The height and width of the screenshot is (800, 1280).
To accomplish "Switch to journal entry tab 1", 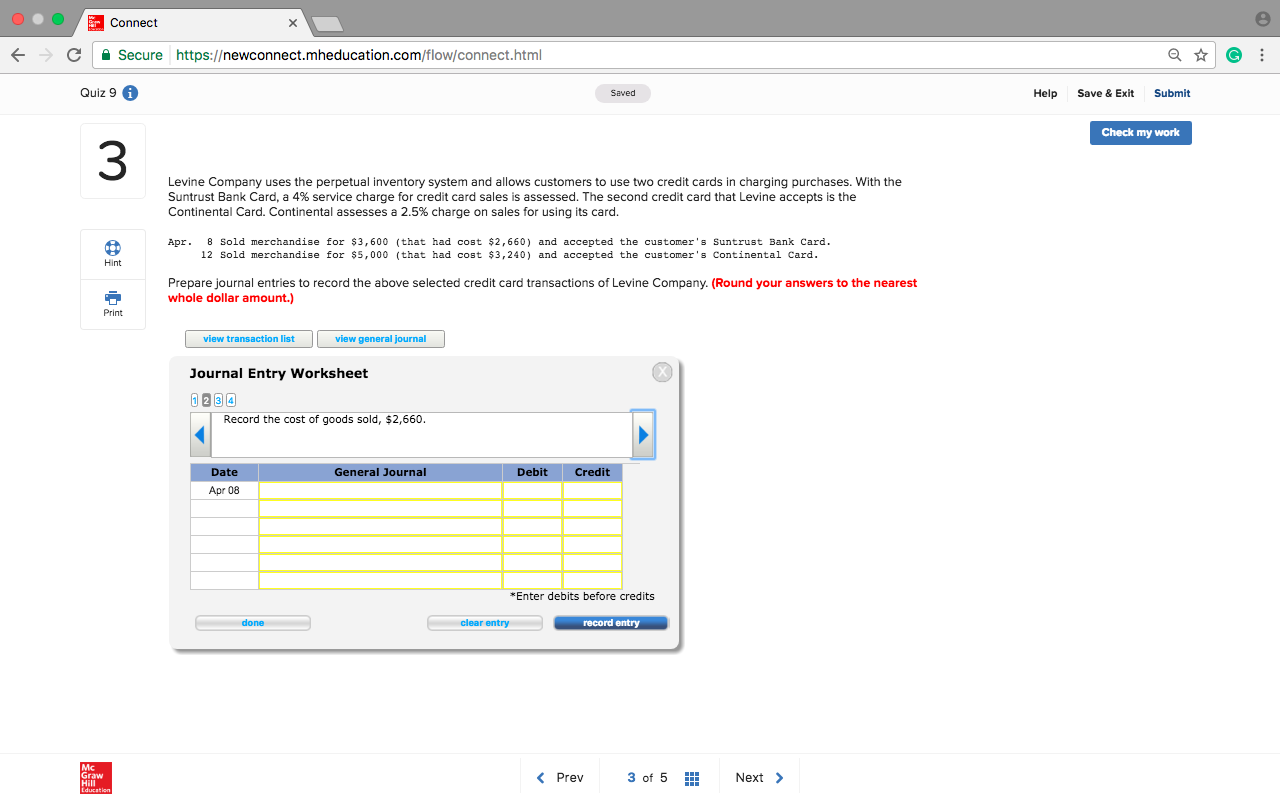I will pos(194,400).
